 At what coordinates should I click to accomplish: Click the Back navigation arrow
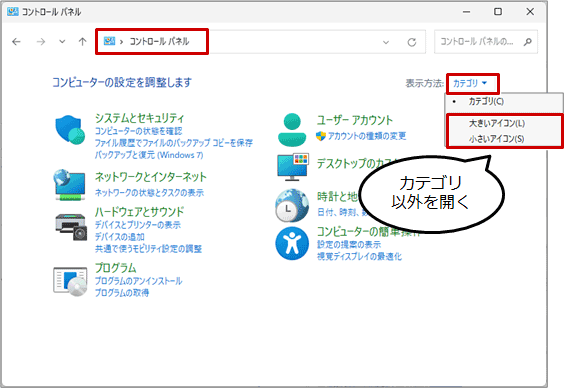(x=16, y=42)
